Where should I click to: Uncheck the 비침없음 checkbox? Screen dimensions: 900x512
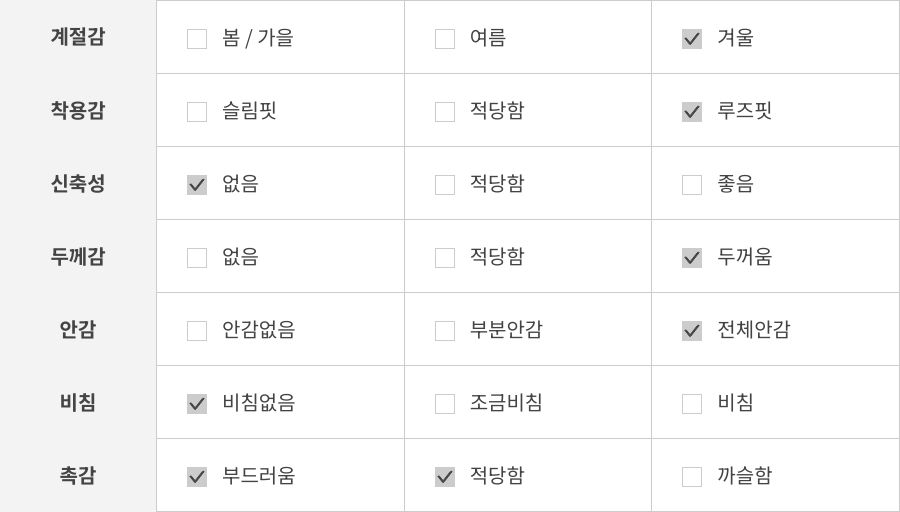[197, 404]
